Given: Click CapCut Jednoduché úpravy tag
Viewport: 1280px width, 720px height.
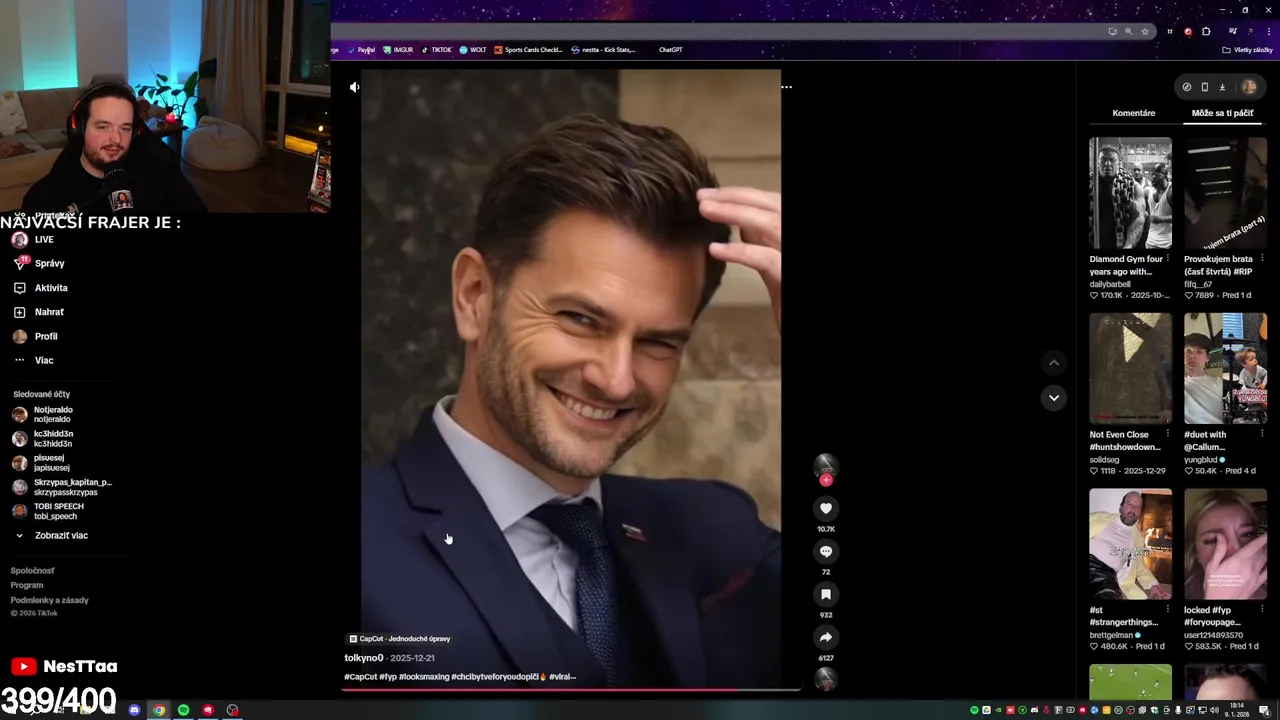Looking at the screenshot, I should coord(400,638).
